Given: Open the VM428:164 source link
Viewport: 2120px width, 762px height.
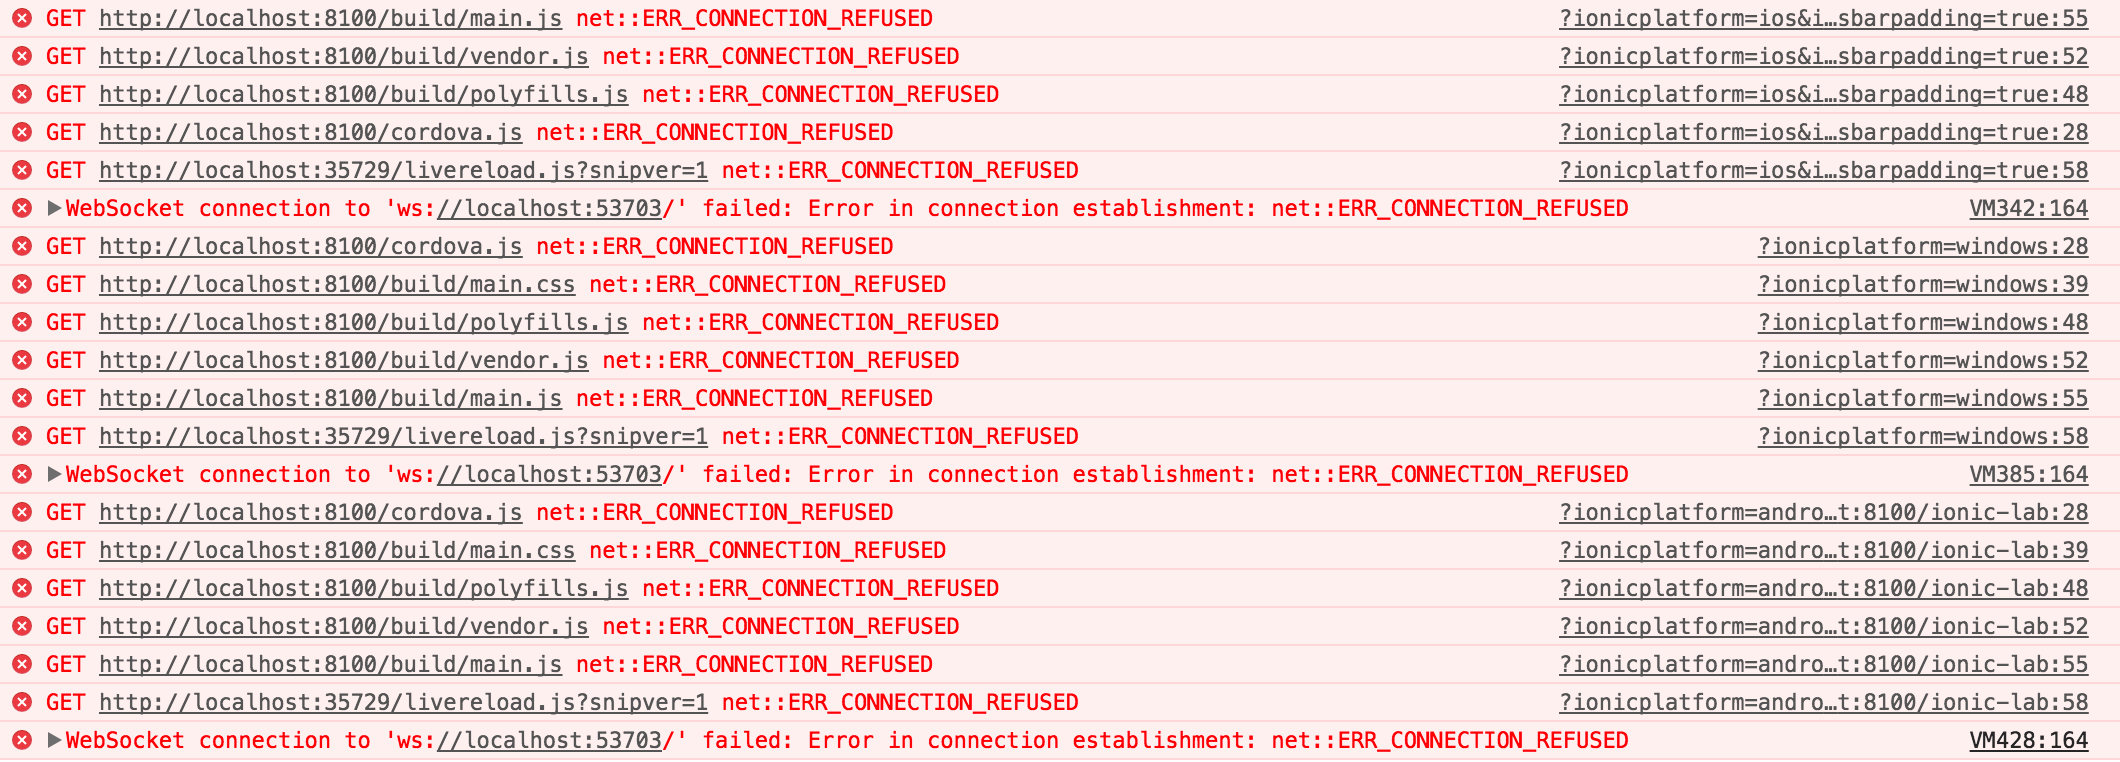Looking at the screenshot, I should pyautogui.click(x=2029, y=740).
